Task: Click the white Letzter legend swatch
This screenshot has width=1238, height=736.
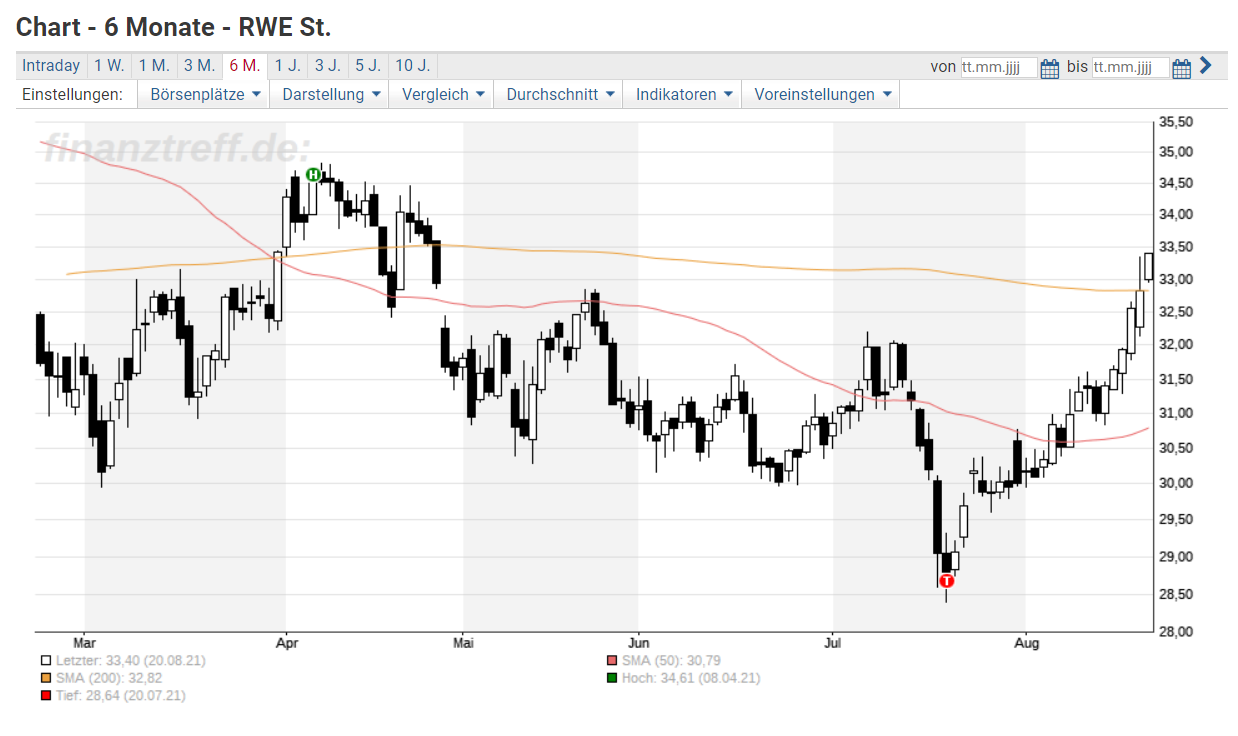Action: pos(46,661)
